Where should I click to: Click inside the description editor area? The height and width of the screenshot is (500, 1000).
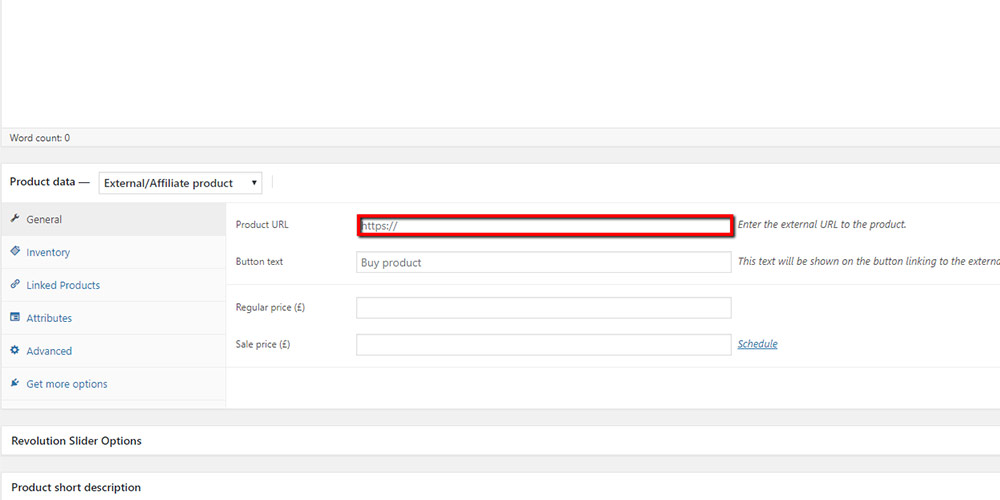pyautogui.click(x=501, y=64)
